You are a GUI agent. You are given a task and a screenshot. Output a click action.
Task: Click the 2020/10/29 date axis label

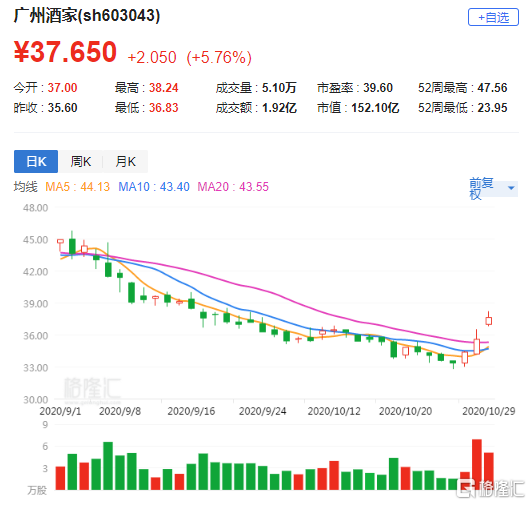pyautogui.click(x=489, y=411)
